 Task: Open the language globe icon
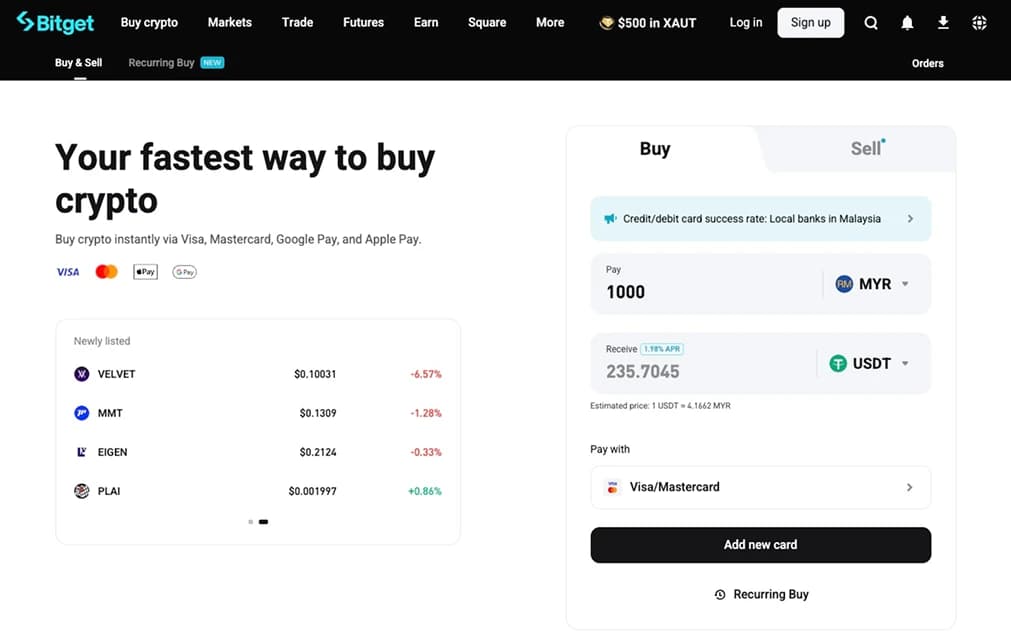[x=979, y=23]
